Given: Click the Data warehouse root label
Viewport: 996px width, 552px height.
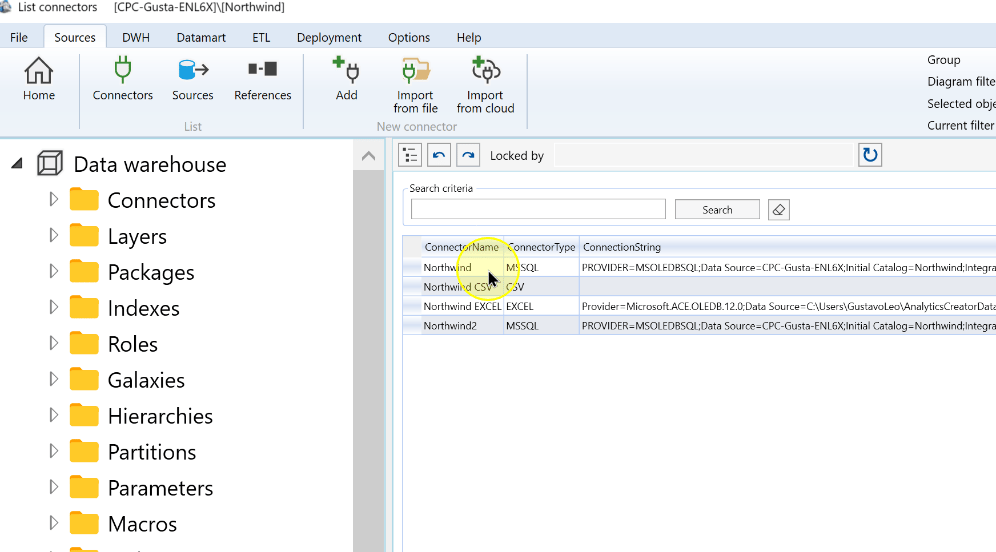Looking at the screenshot, I should [150, 165].
